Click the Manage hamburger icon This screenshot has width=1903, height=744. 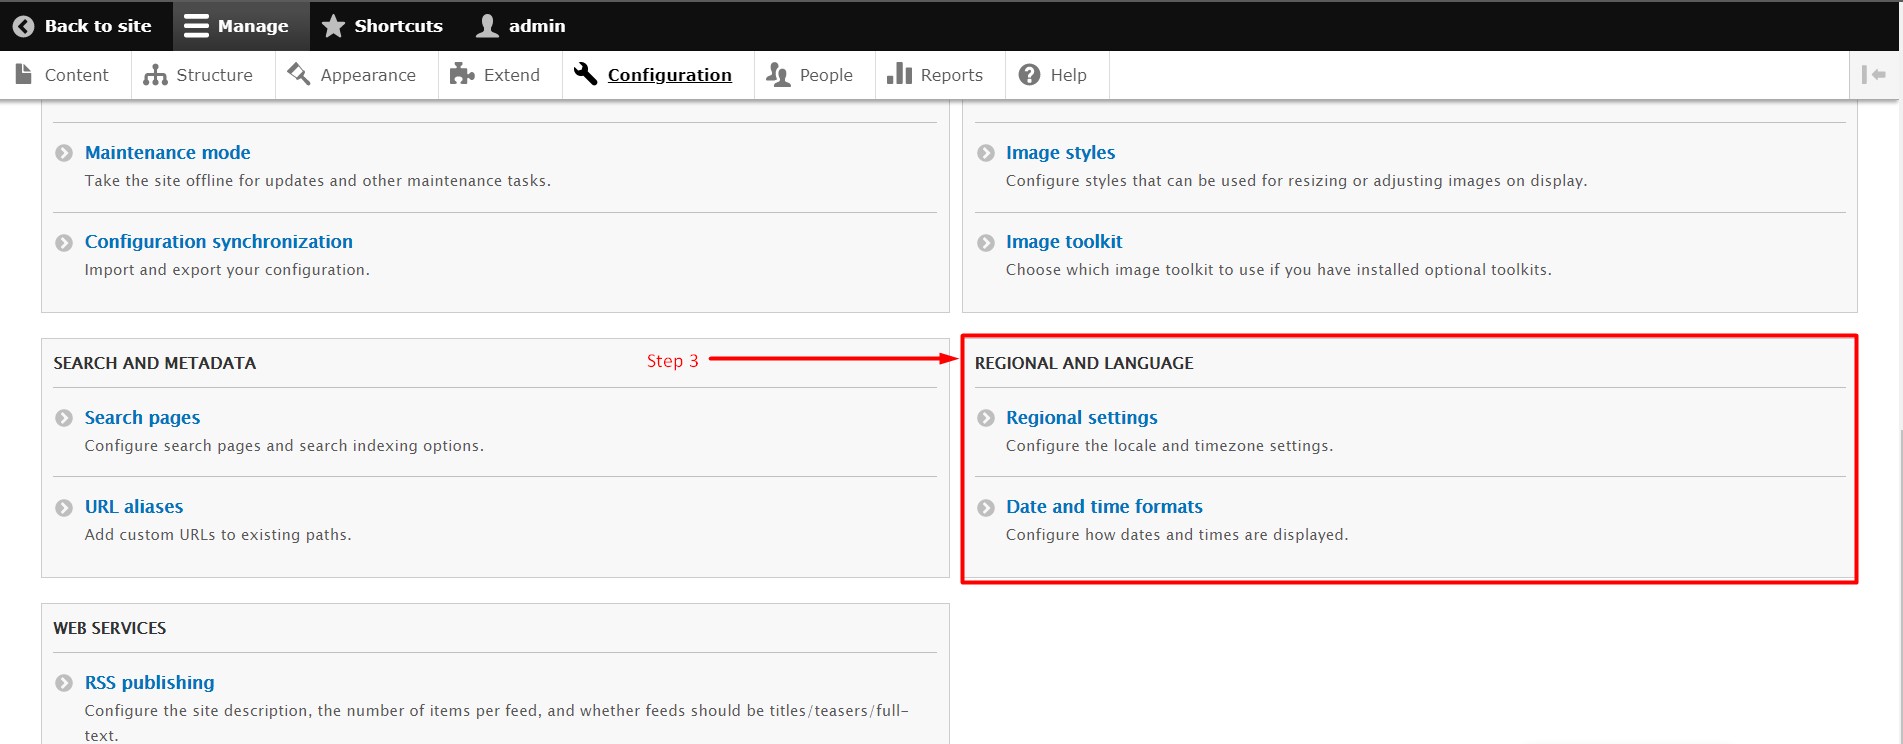point(196,26)
